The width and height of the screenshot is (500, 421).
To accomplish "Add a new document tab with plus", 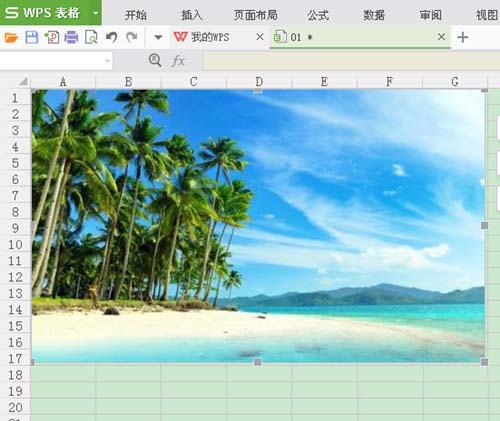I will [x=463, y=37].
